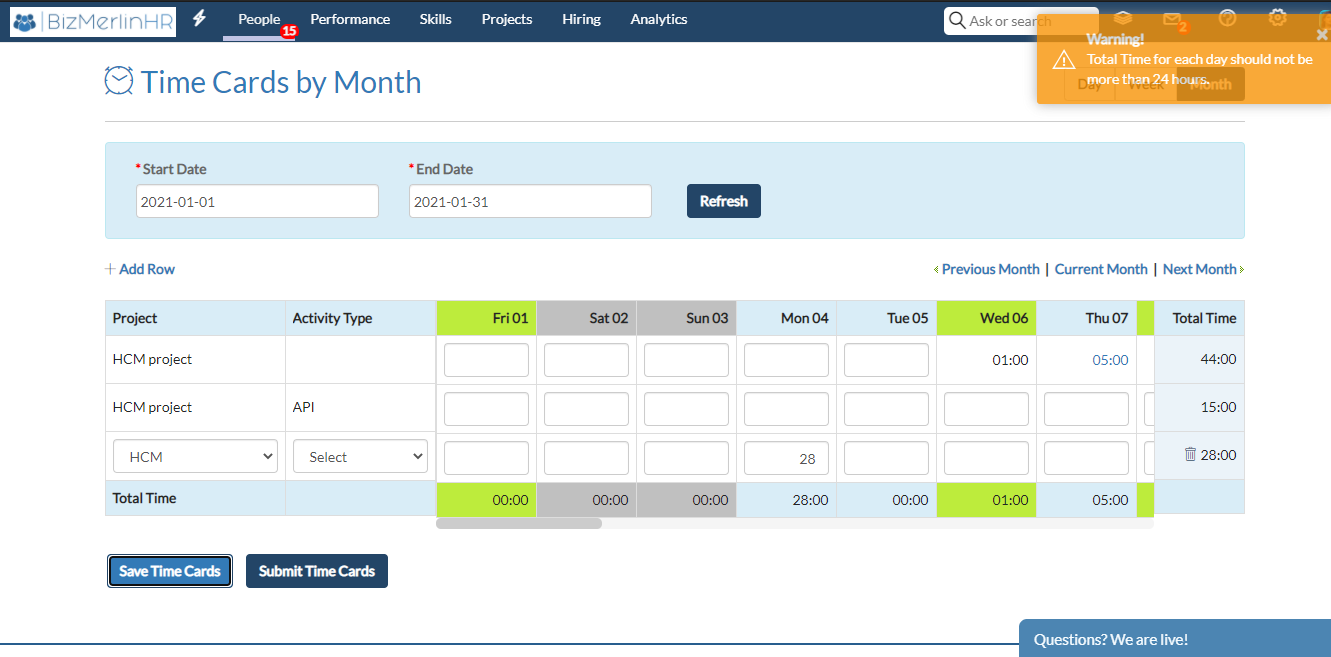Viewport: 1331px width, 657px height.
Task: Click the Refresh button
Action: coord(723,200)
